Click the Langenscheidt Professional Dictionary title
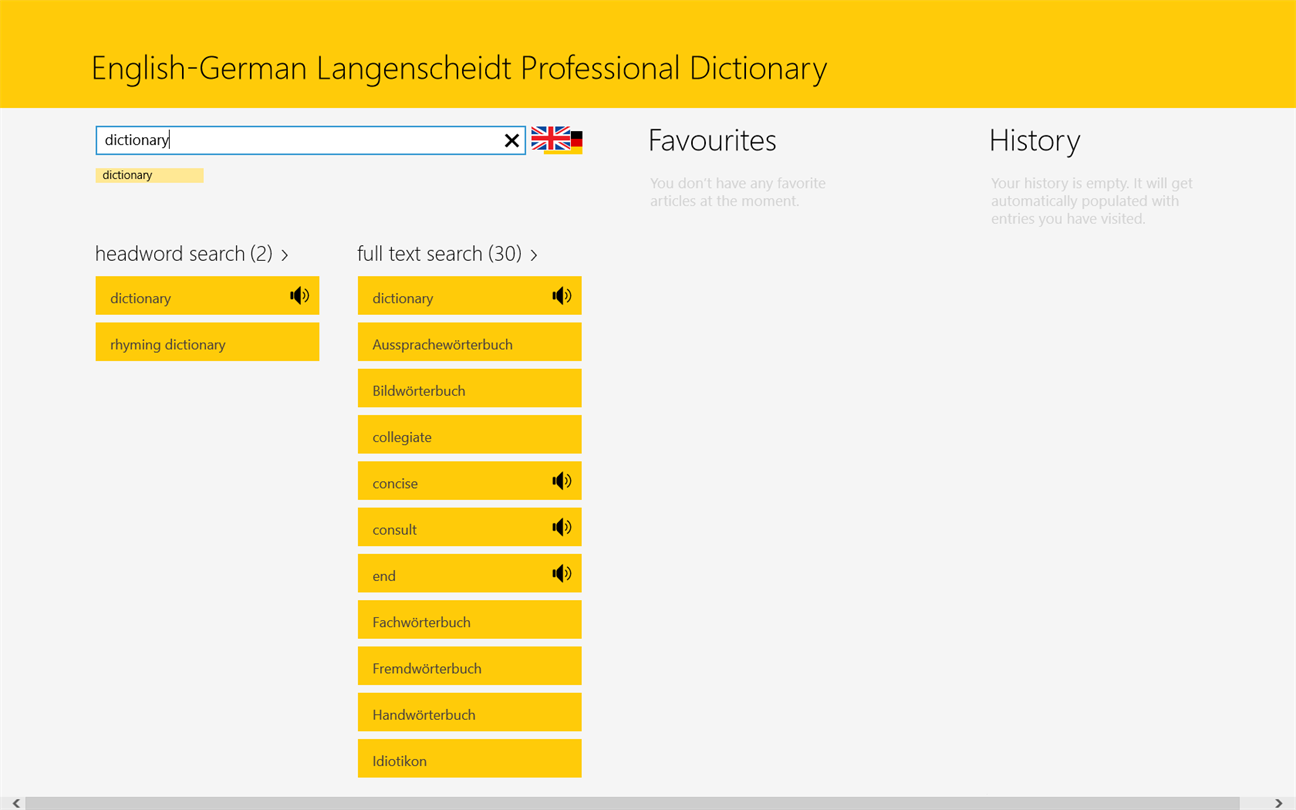 tap(459, 69)
